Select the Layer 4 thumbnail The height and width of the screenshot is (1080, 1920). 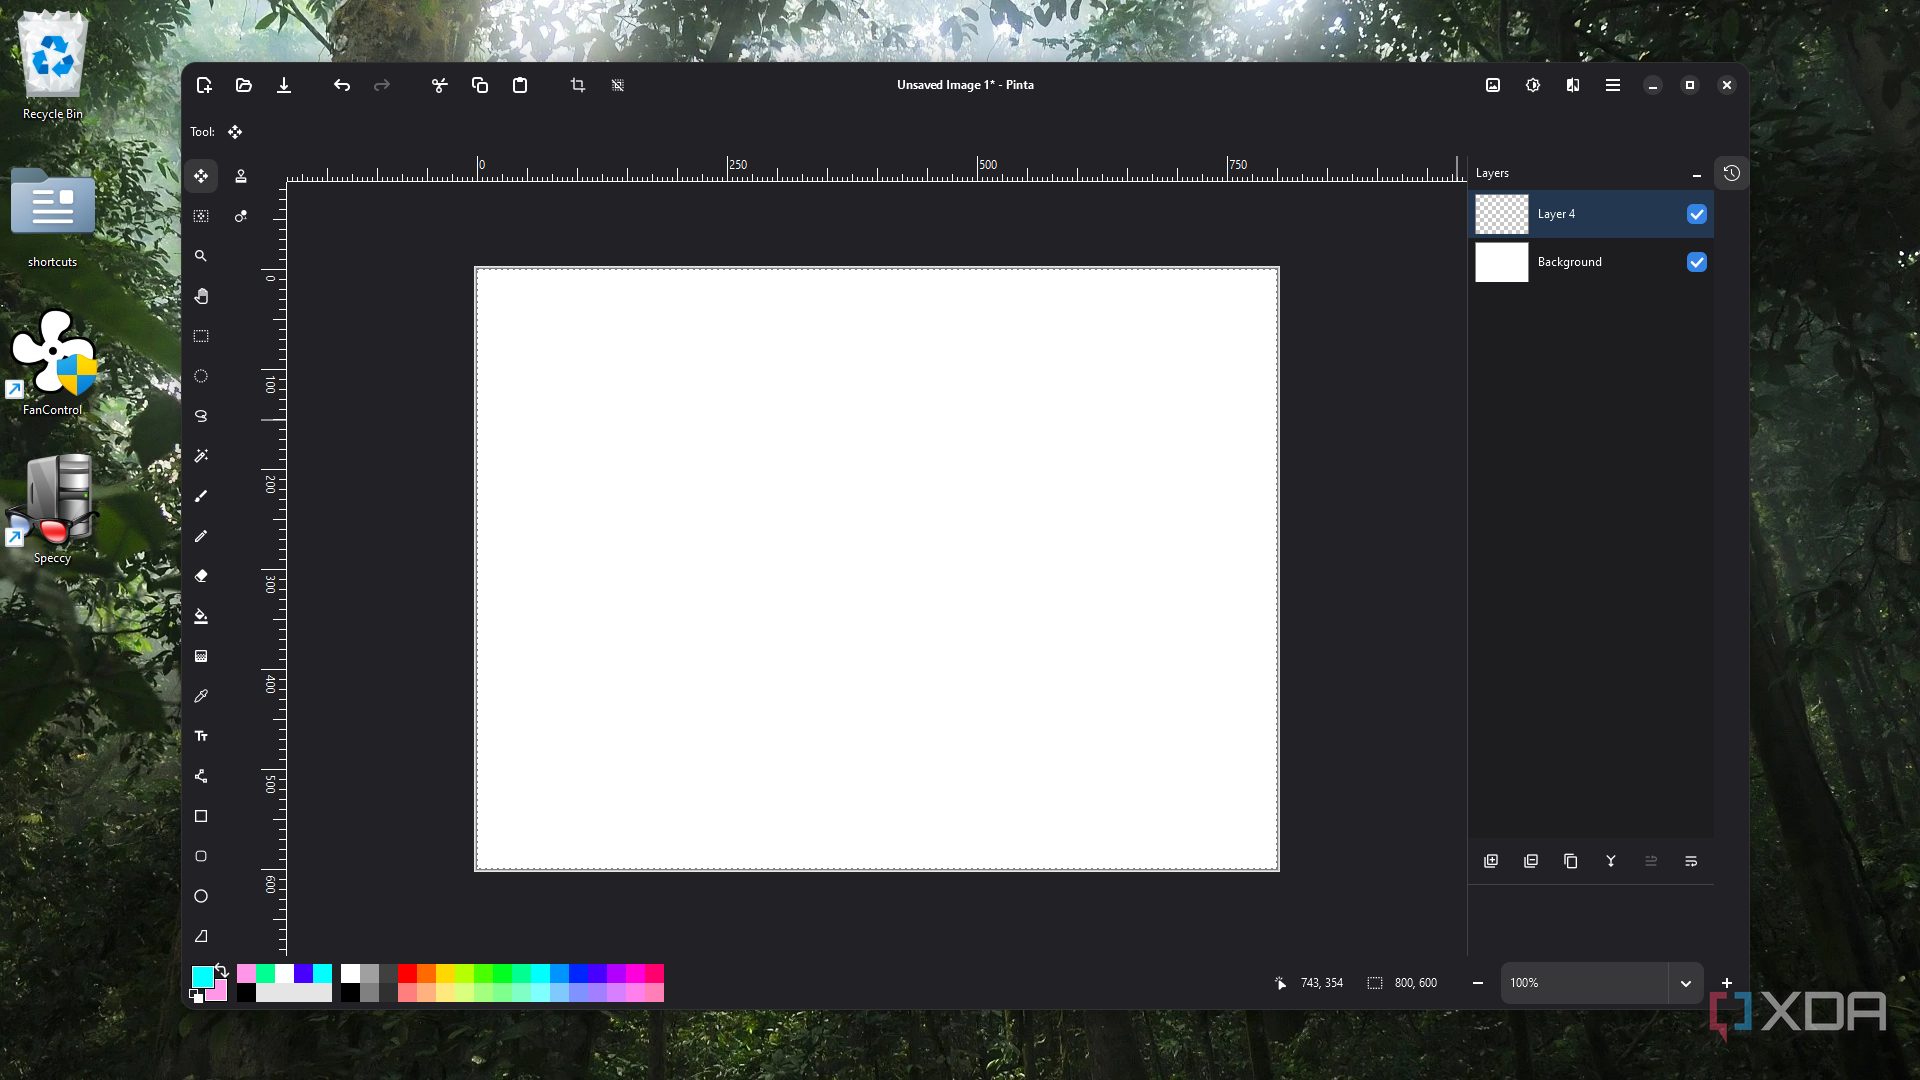[x=1502, y=214]
